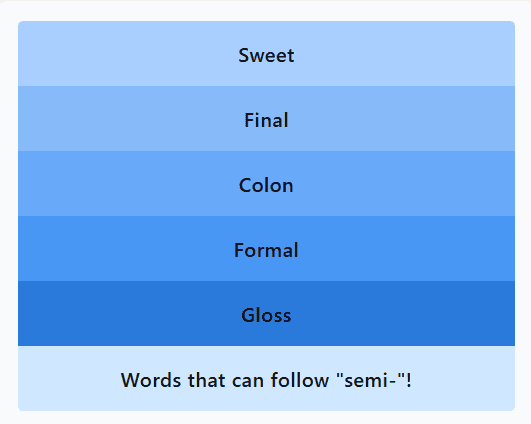
Task: Open the category description at the bottom
Action: click(x=266, y=379)
